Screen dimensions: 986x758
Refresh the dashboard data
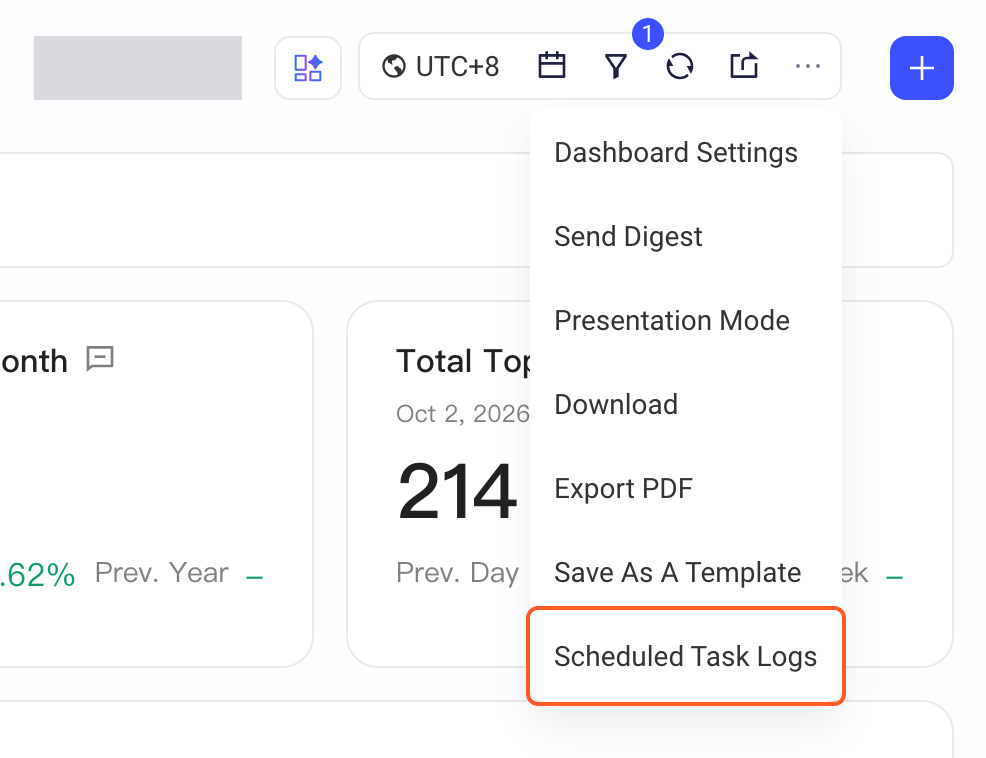click(x=680, y=66)
